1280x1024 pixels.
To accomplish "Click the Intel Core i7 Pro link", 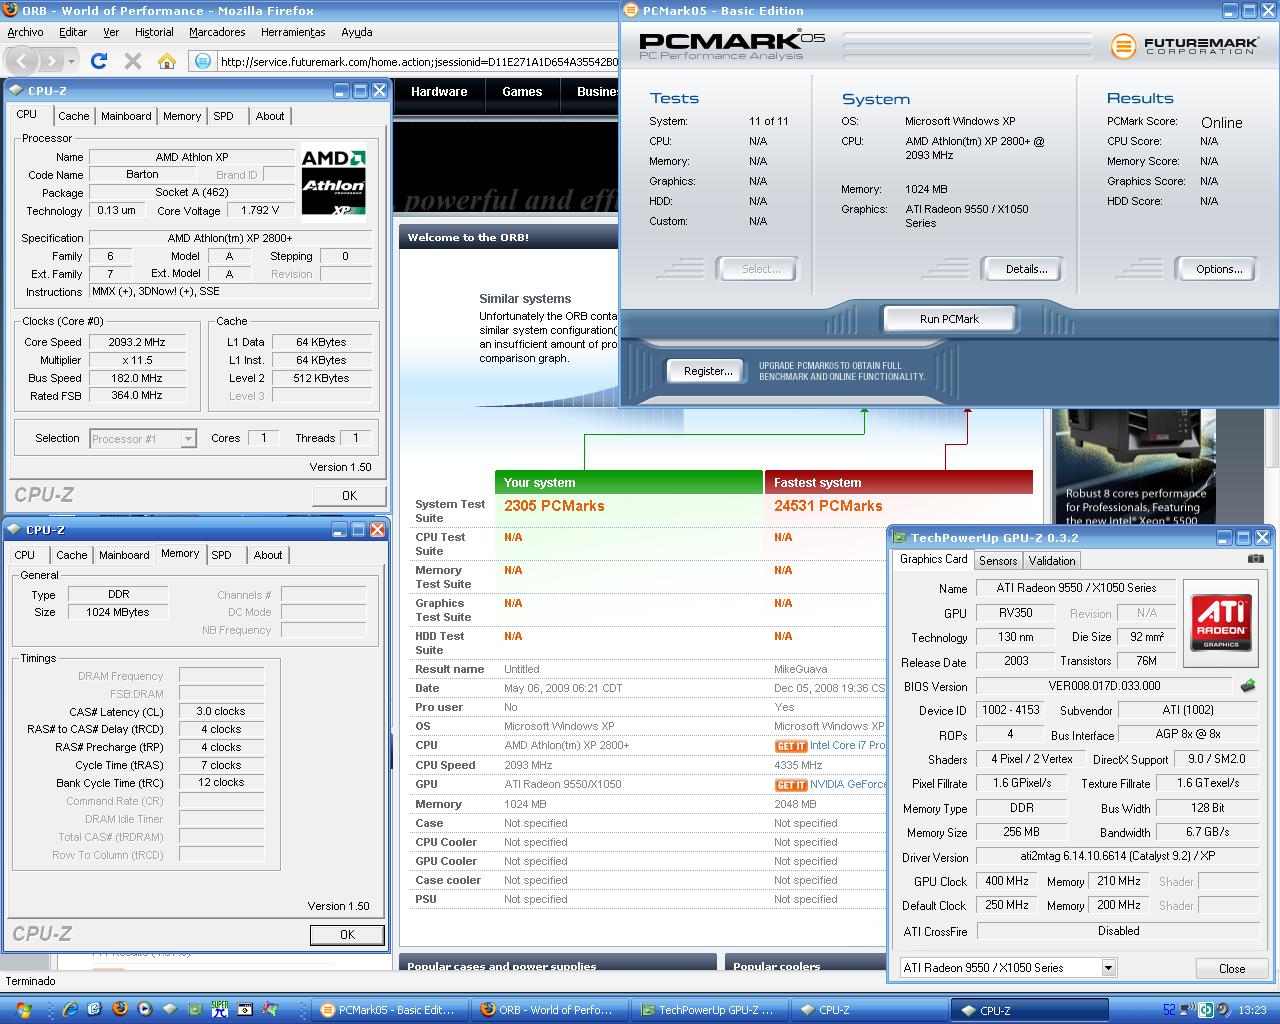I will (847, 746).
